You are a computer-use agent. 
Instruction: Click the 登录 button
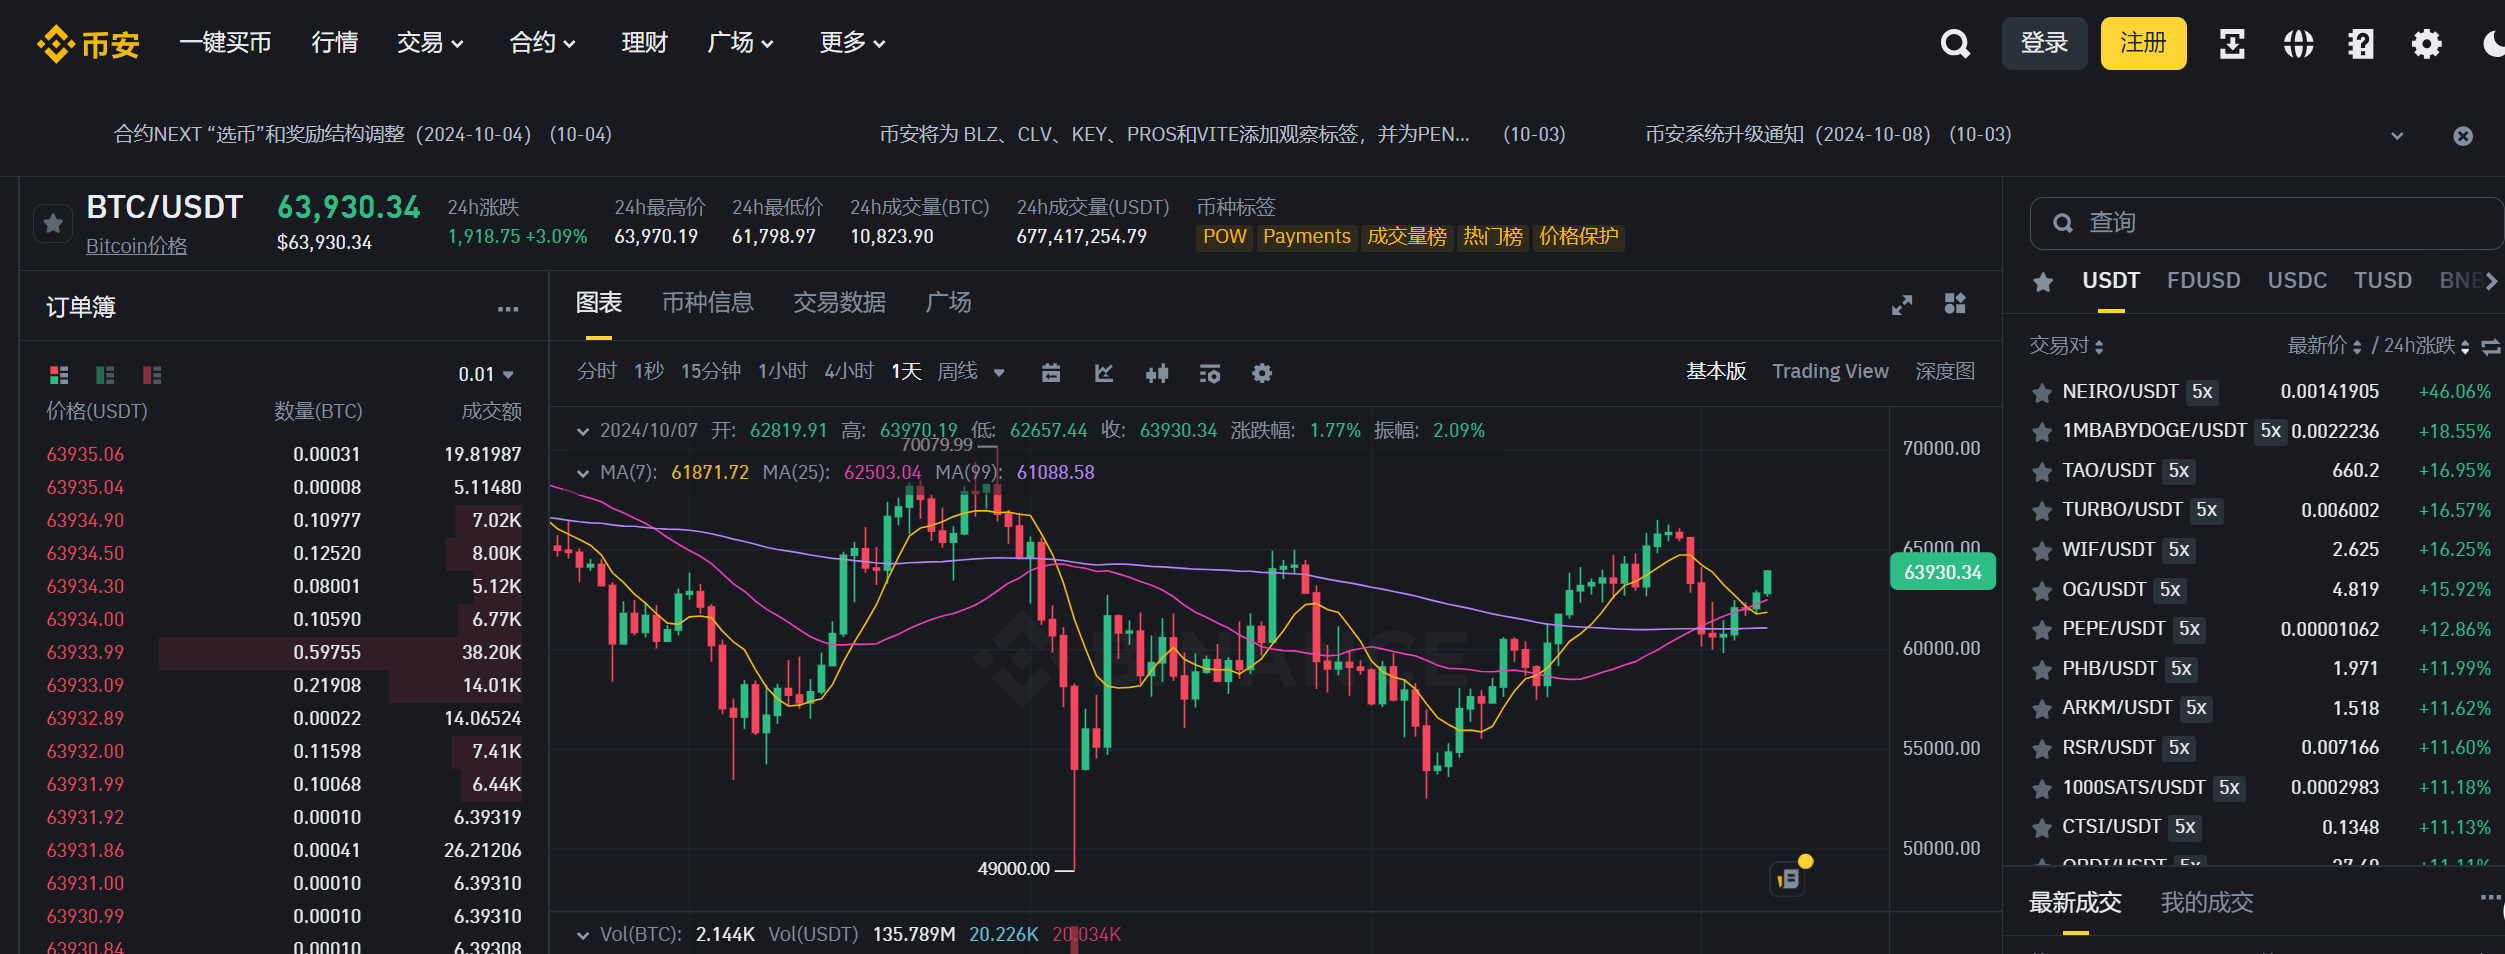pos(2044,43)
